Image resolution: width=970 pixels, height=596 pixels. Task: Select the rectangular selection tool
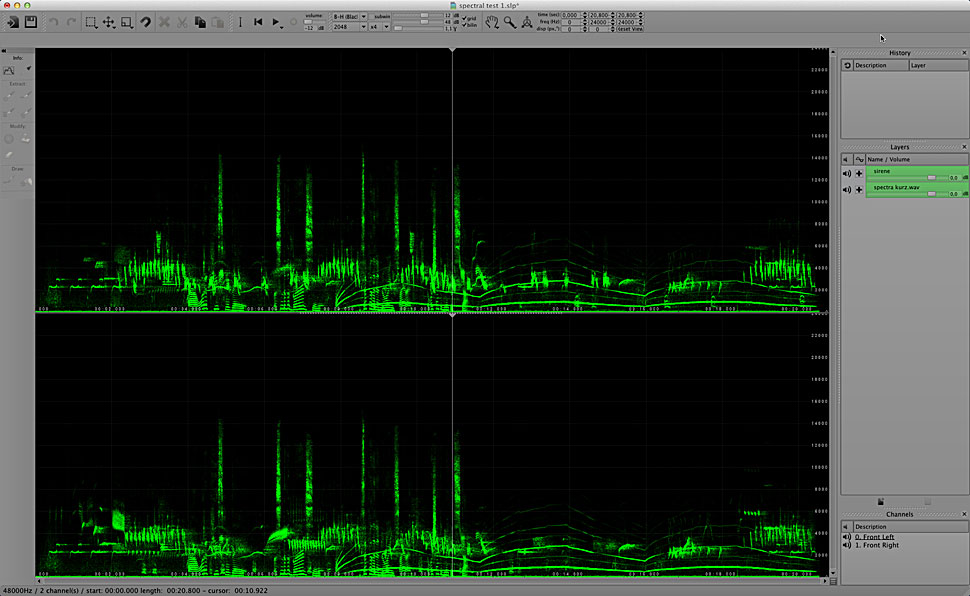click(91, 21)
